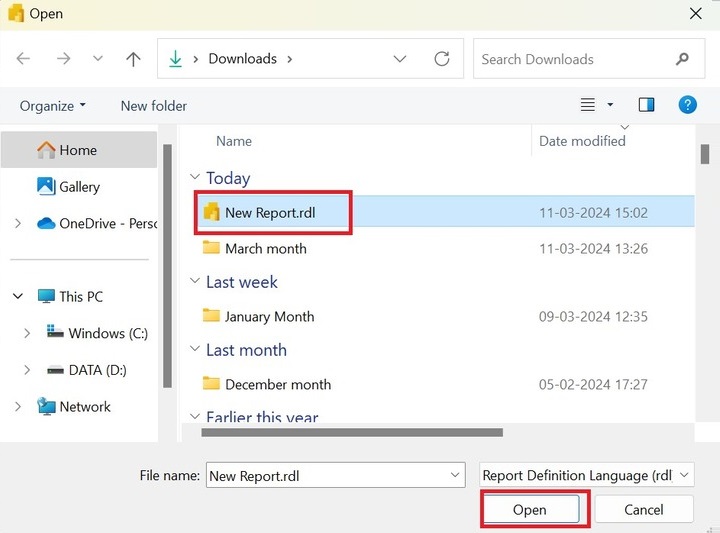
Task: Expand the Windows (C:) drive node
Action: click(x=27, y=334)
